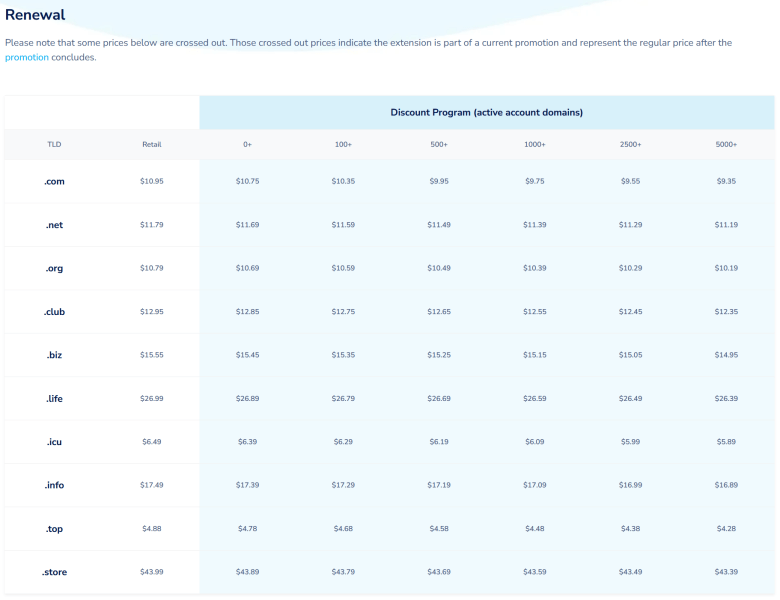Click the .icu TLD name
The image size is (780, 600).
point(54,442)
